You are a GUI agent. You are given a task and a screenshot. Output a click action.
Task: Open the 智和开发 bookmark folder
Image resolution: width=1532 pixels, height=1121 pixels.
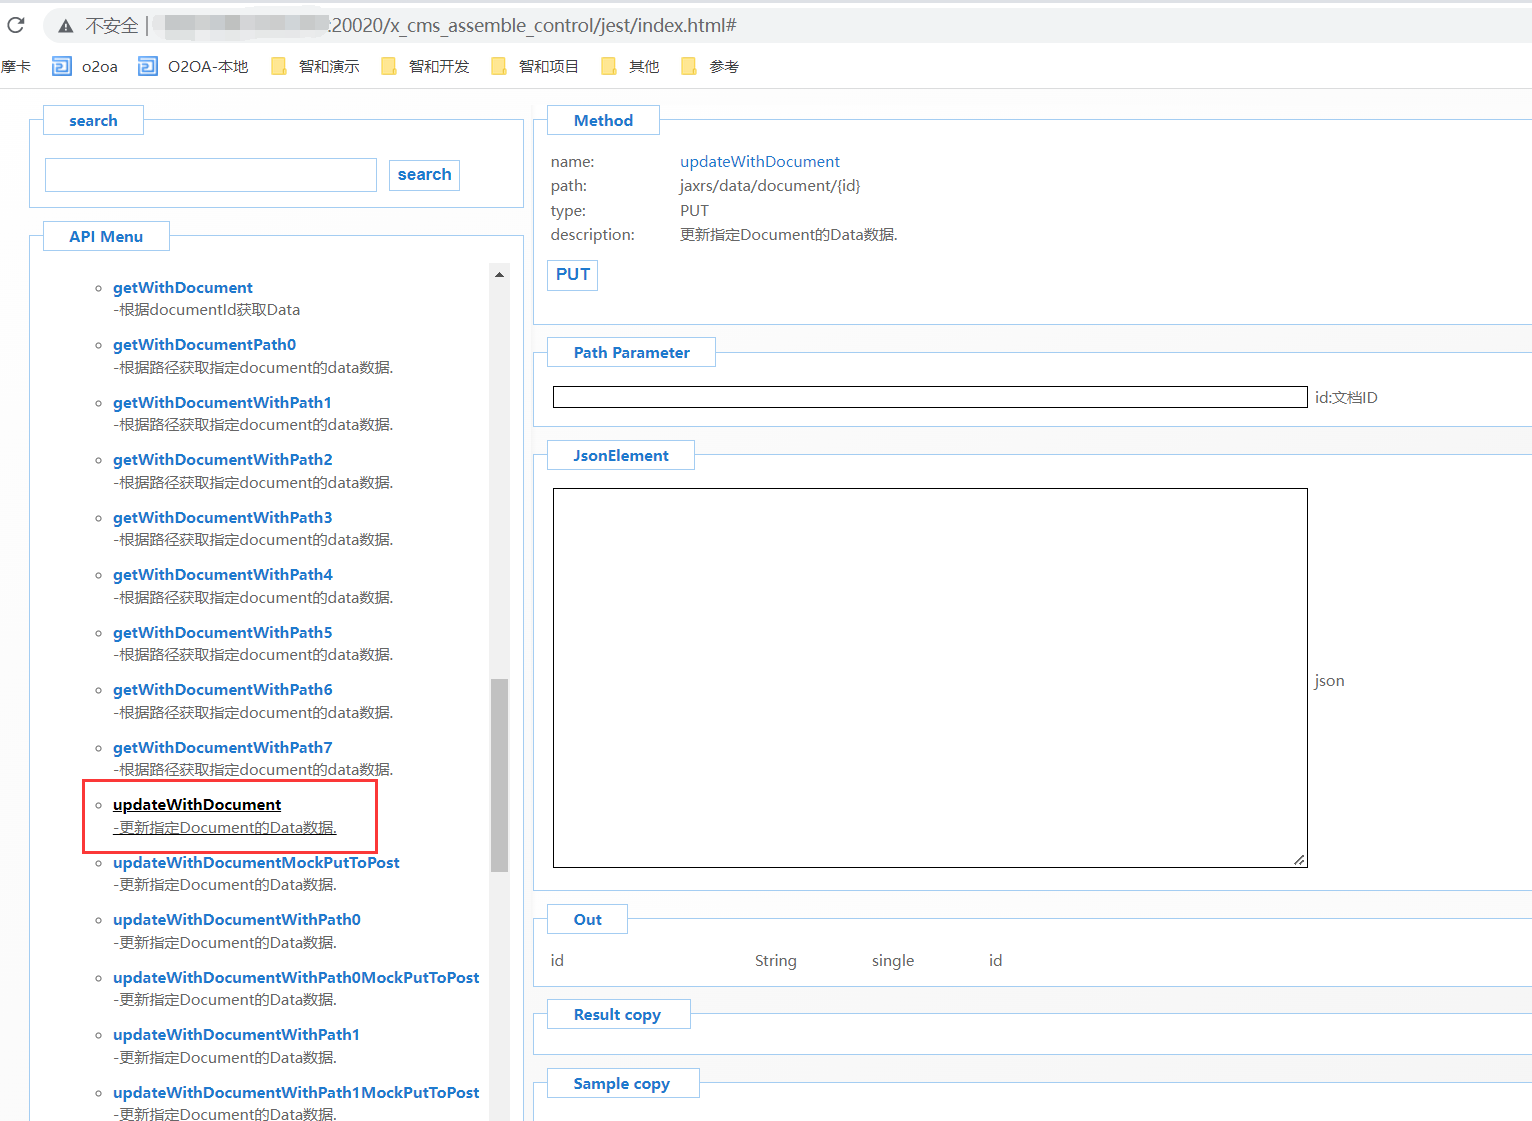[426, 67]
